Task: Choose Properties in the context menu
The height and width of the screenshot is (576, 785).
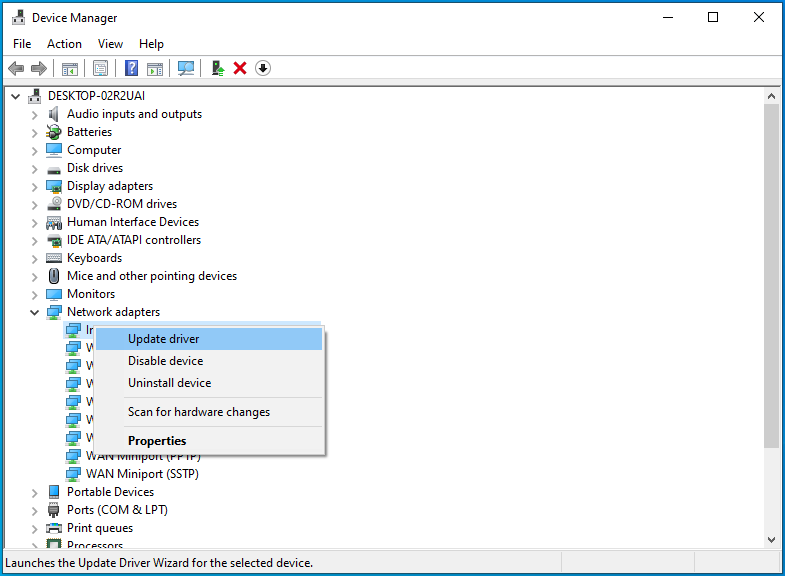Action: 209,441
